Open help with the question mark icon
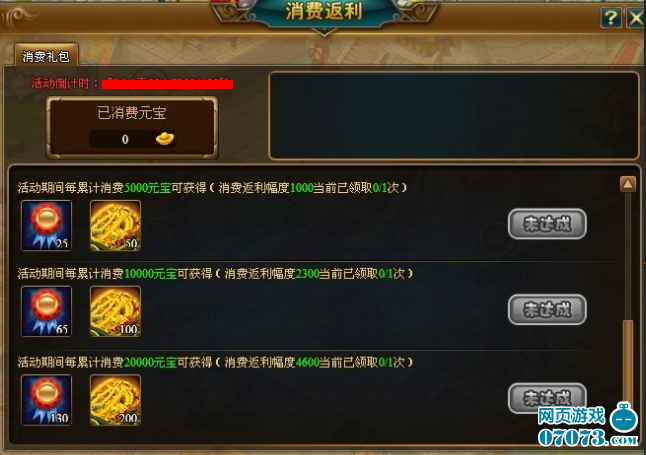This screenshot has height=455, width=646. tap(611, 18)
